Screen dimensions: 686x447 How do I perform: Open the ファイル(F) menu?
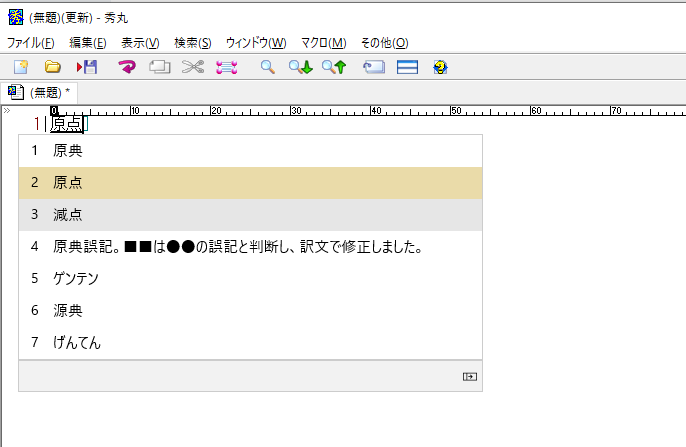click(x=30, y=43)
